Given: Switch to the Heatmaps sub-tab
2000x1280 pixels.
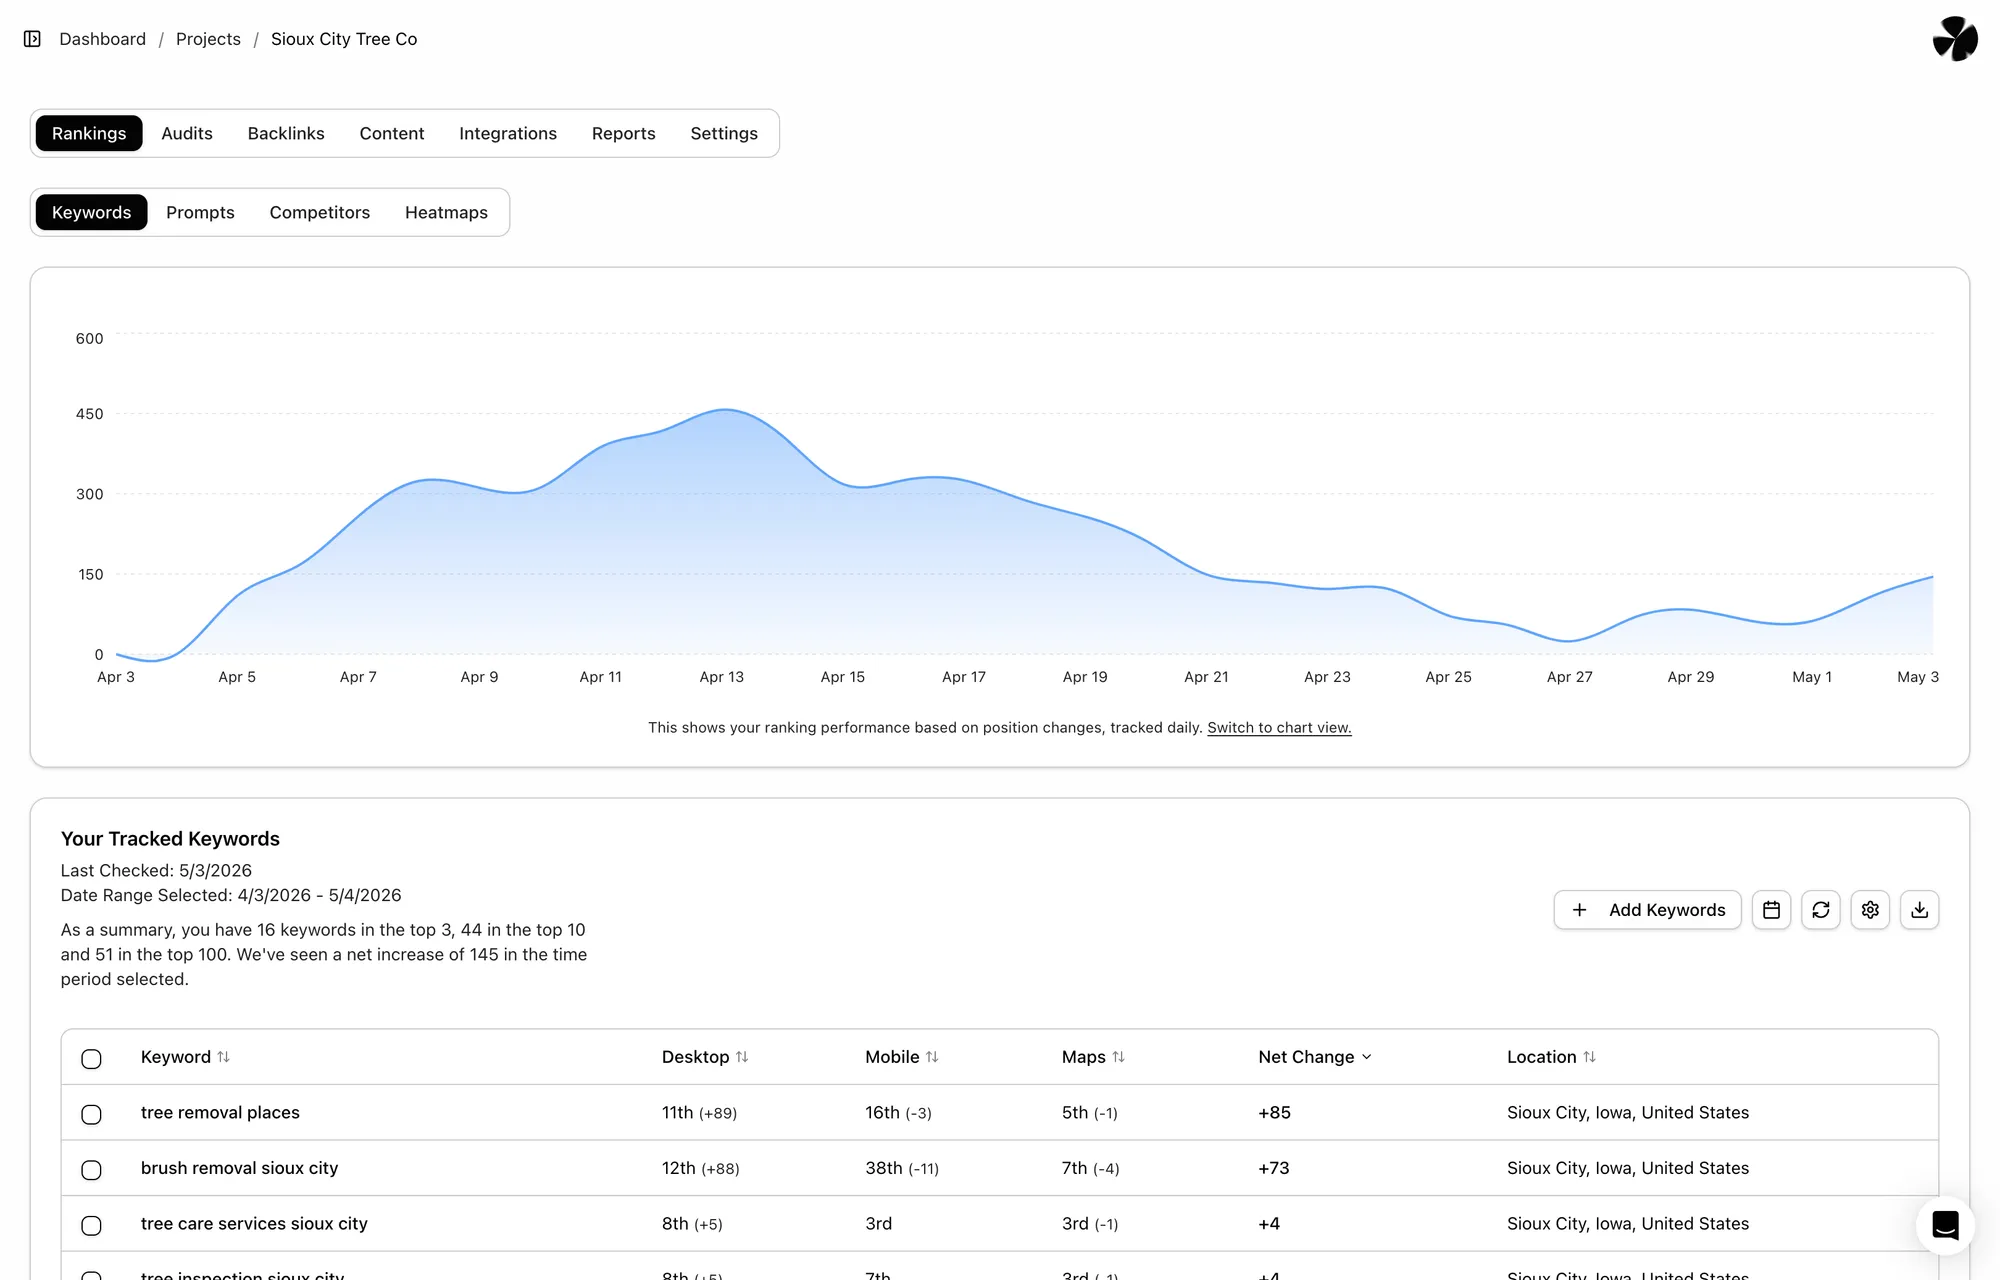Looking at the screenshot, I should (446, 212).
